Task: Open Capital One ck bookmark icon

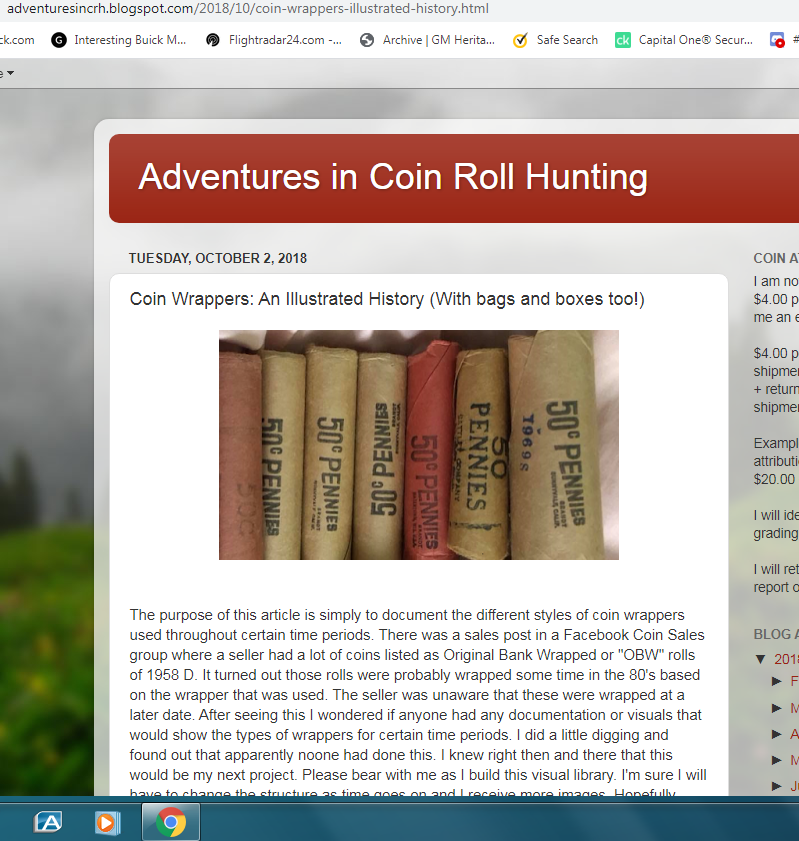Action: [x=623, y=40]
